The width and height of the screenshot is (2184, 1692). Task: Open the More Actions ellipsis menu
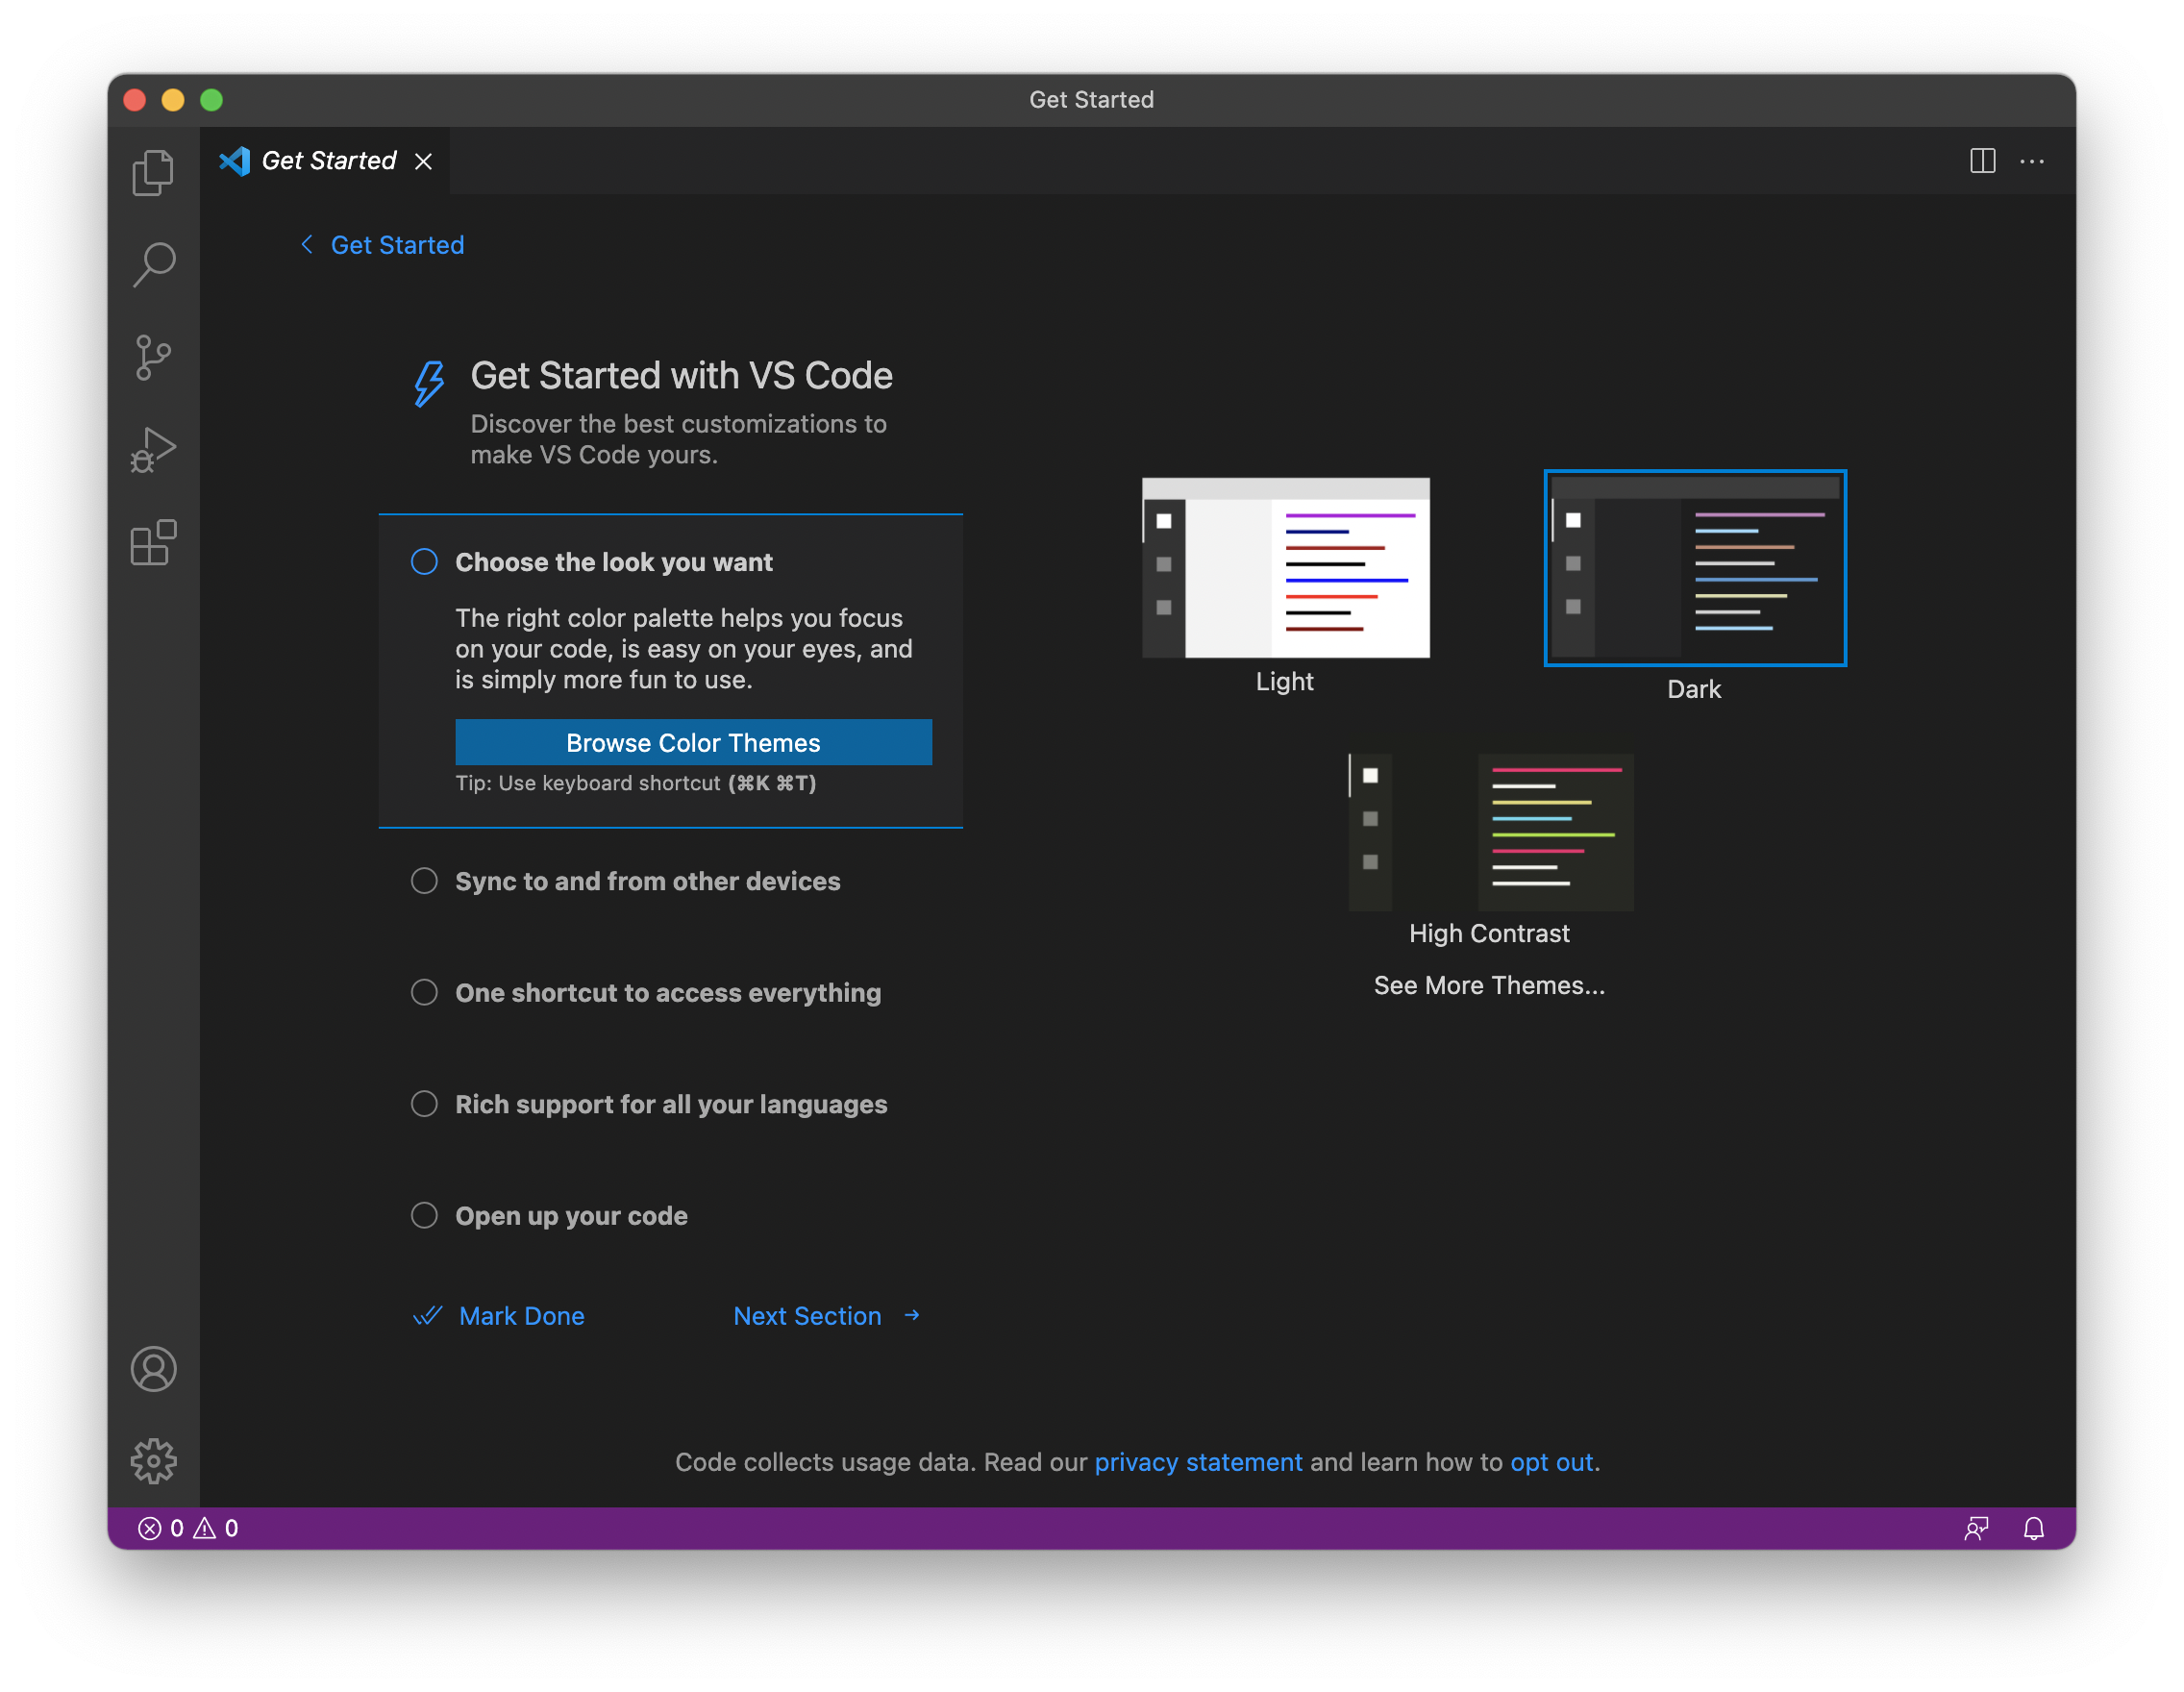pos(2031,161)
